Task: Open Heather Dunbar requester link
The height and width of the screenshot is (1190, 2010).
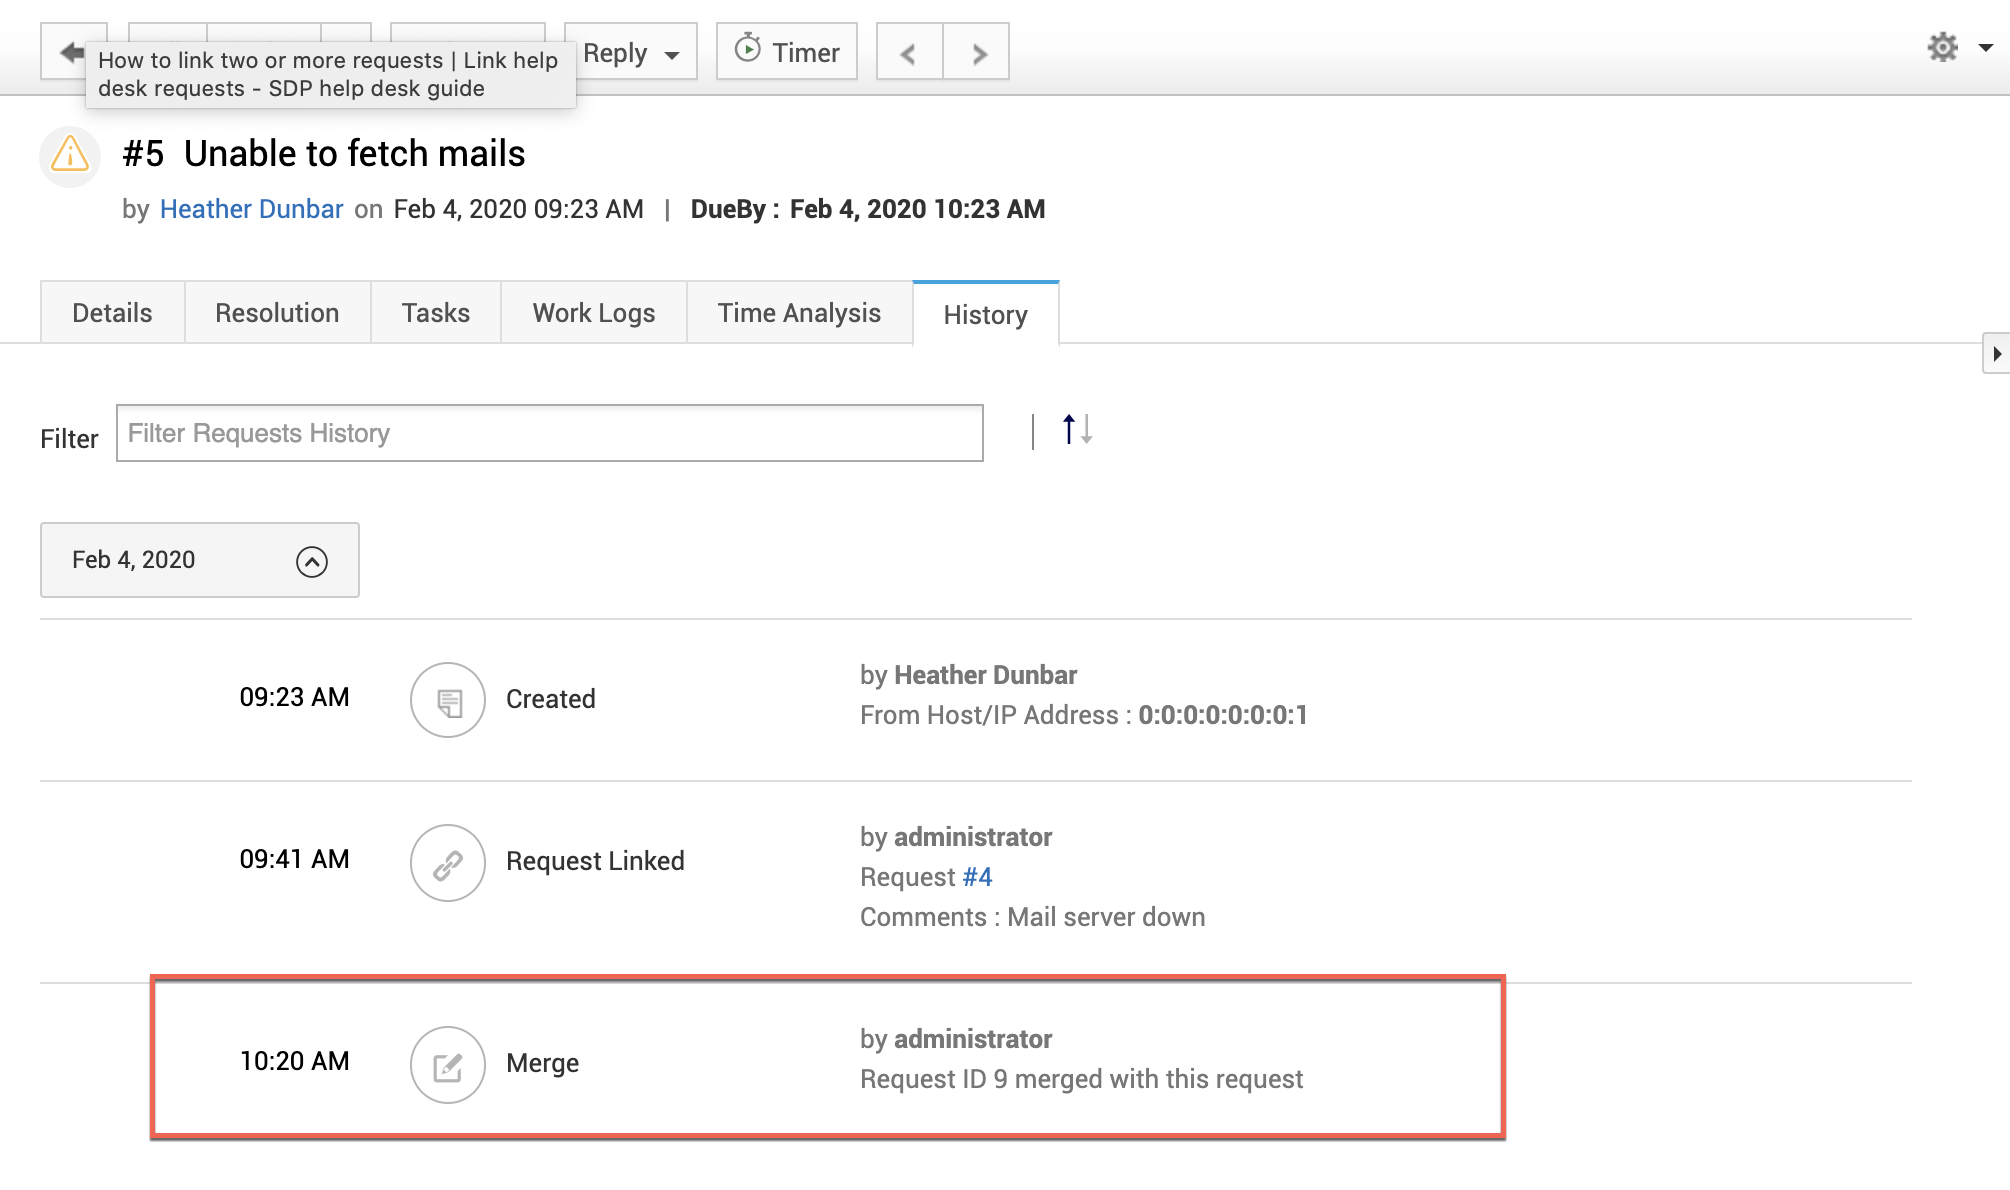Action: [251, 209]
